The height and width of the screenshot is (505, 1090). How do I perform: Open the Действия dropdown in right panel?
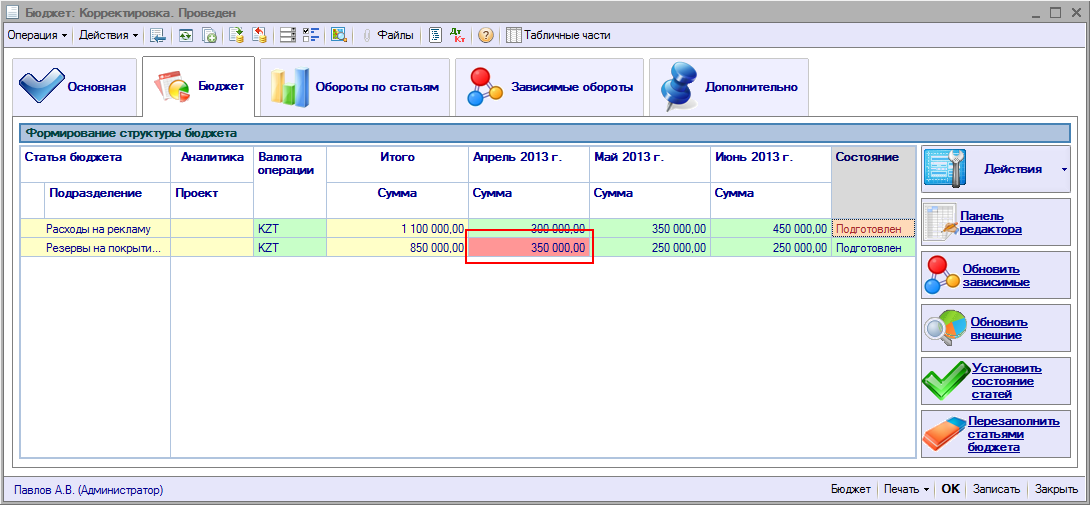pos(995,169)
